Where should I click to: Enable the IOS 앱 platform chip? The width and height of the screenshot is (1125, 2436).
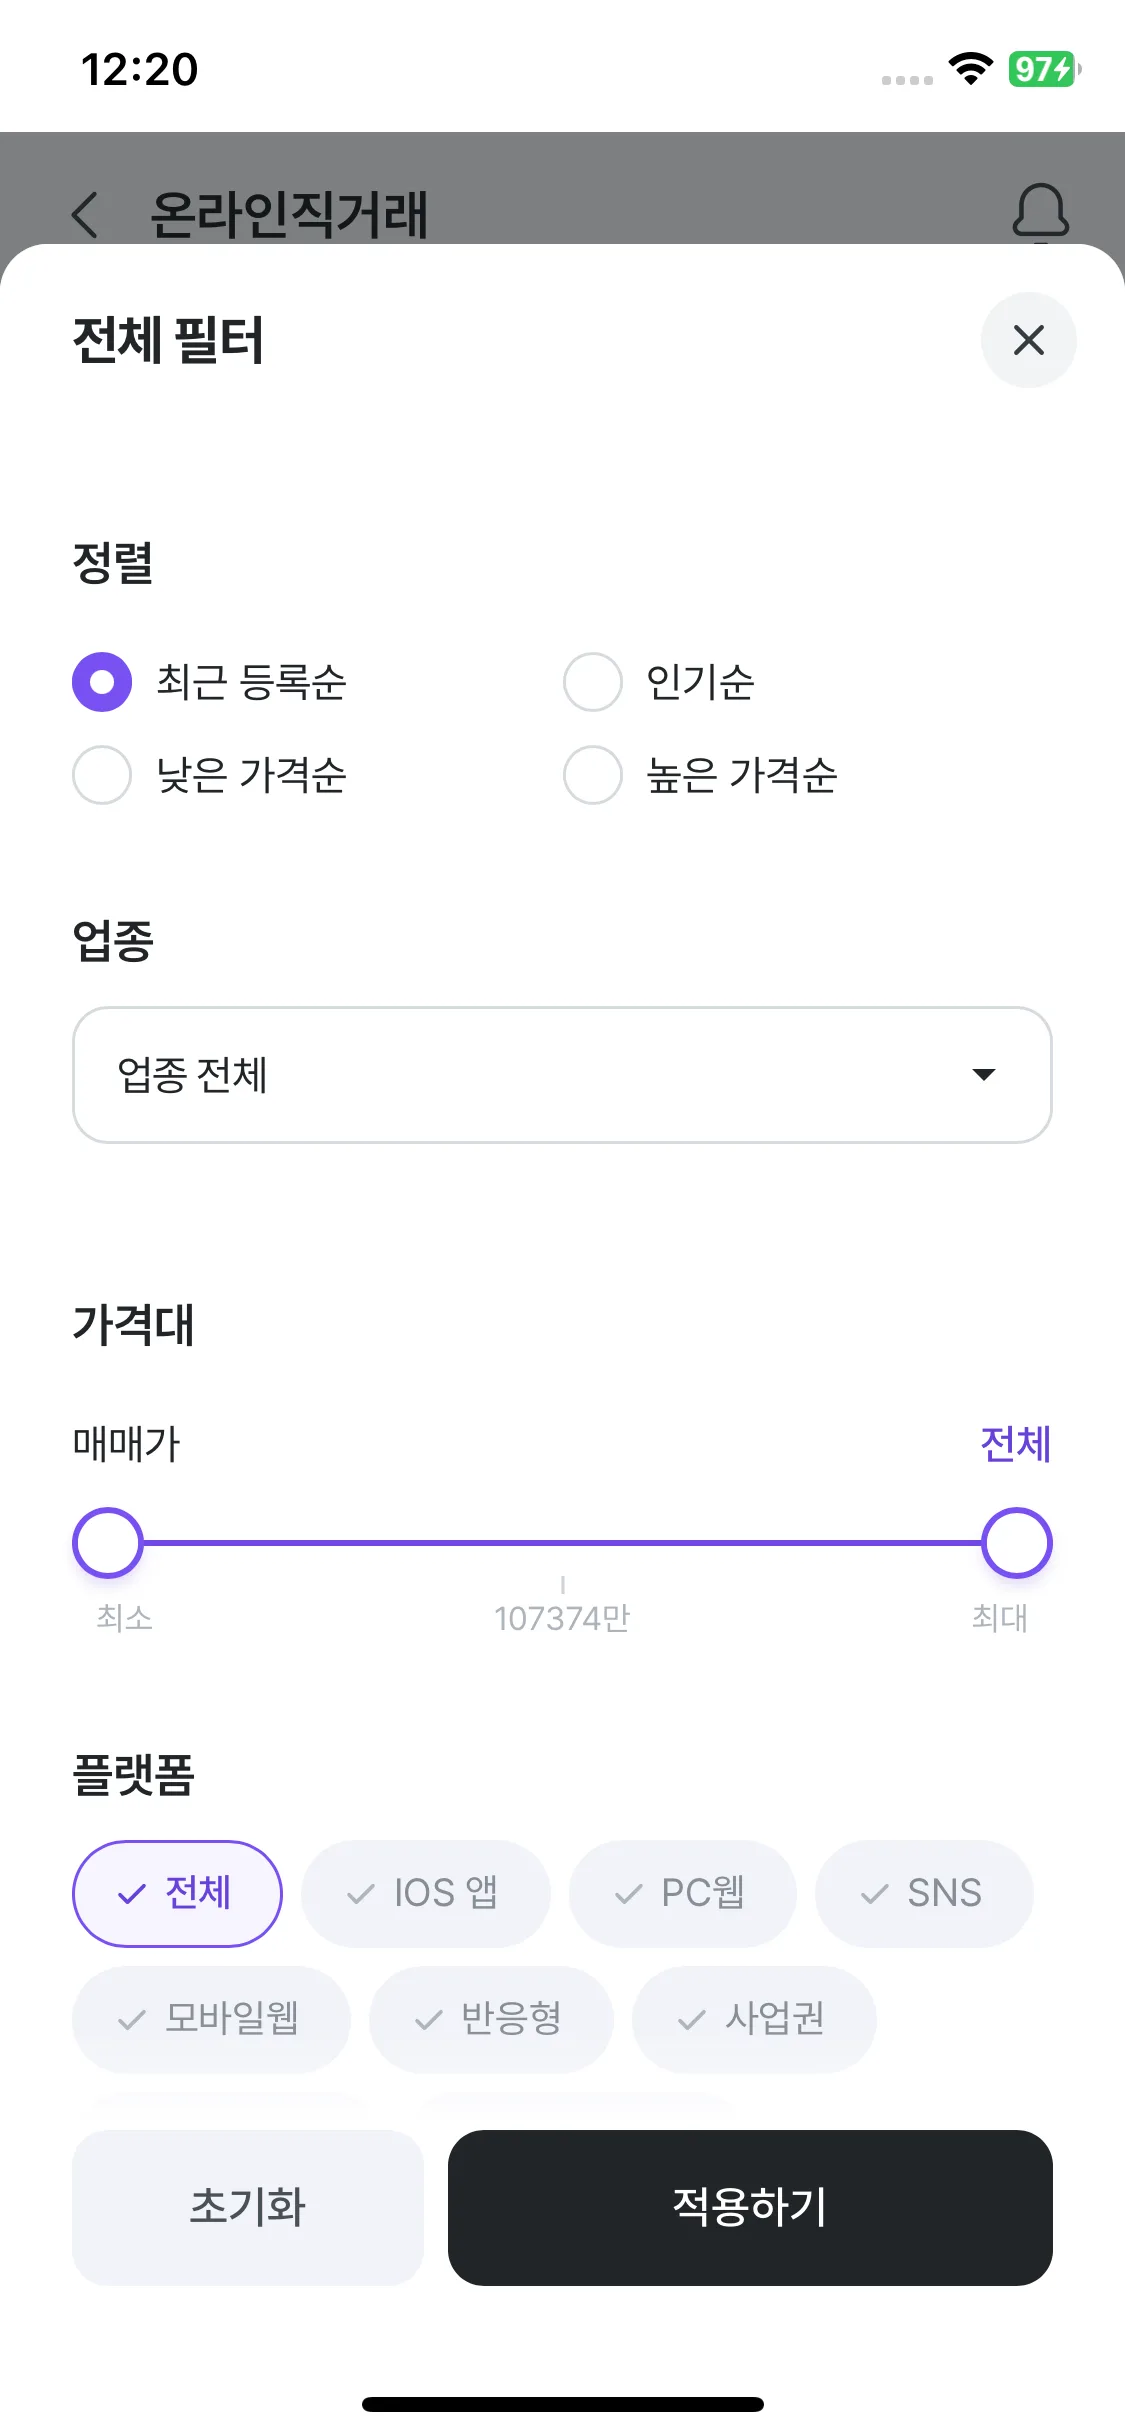(x=425, y=1893)
